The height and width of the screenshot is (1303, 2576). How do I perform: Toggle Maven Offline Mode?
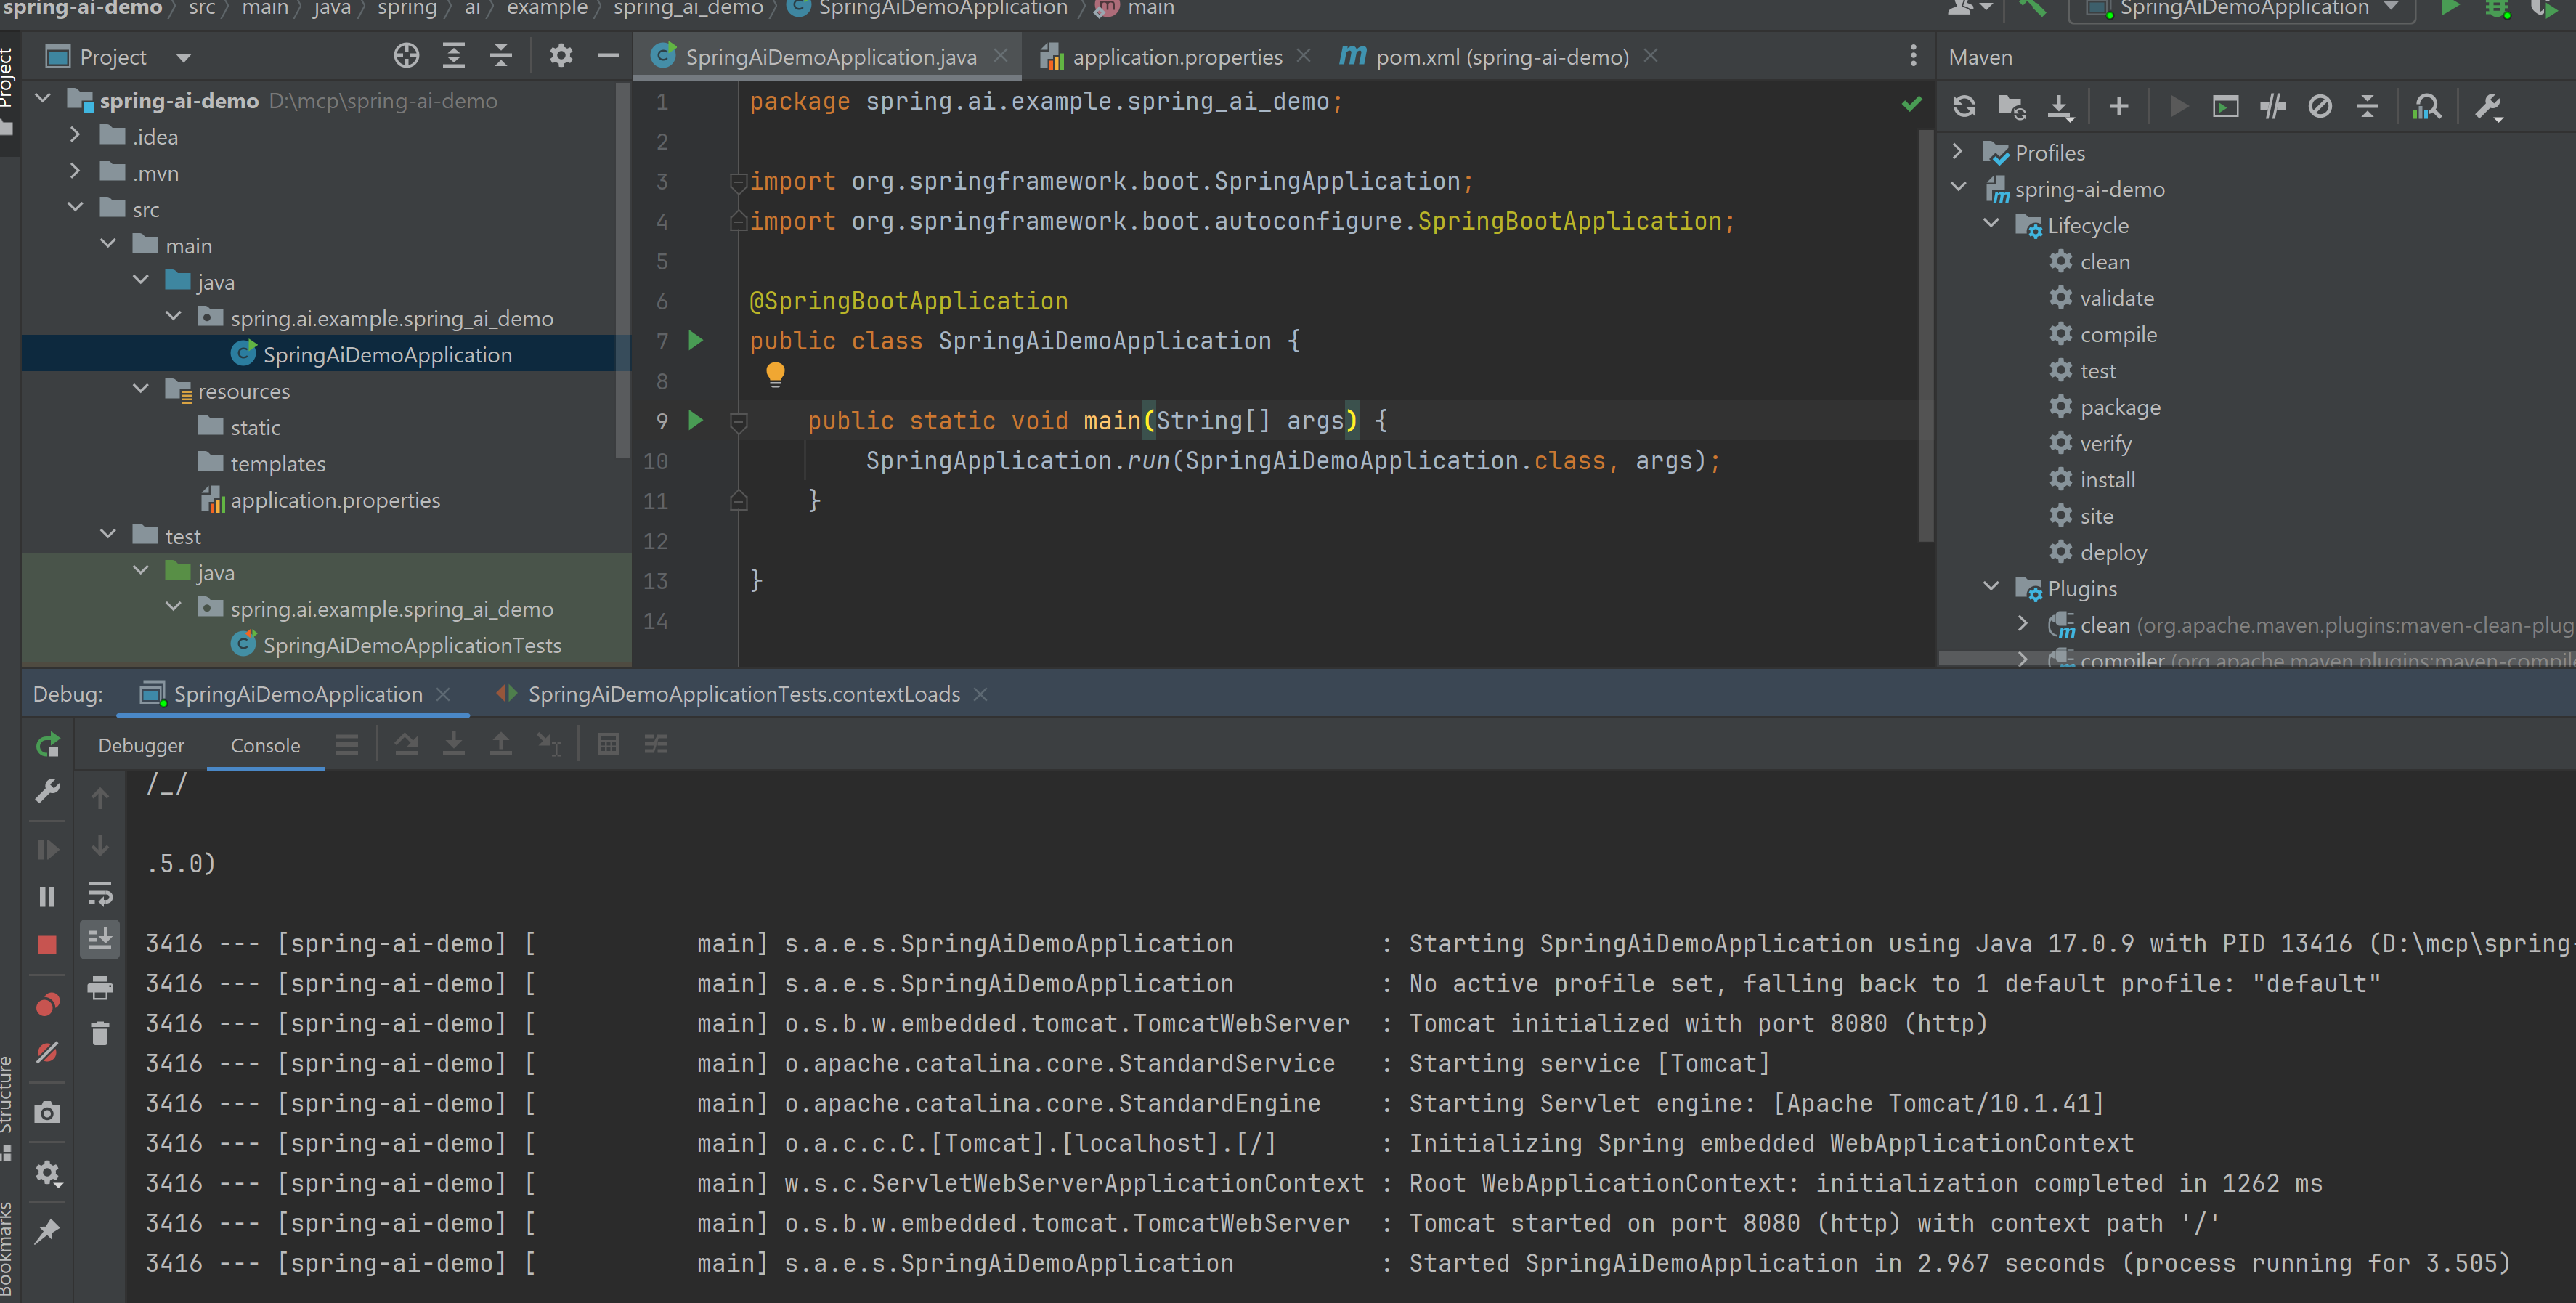click(x=2272, y=107)
